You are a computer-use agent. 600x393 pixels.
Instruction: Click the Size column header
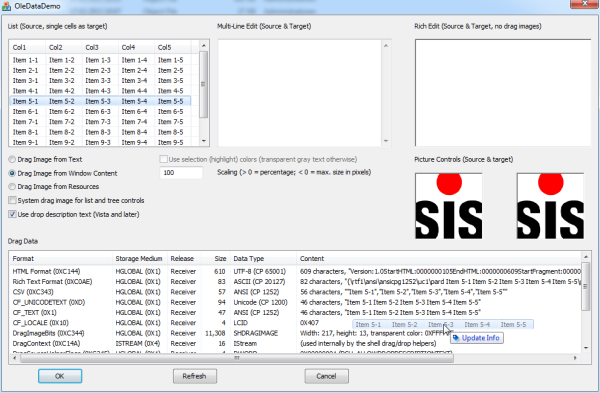point(215,259)
